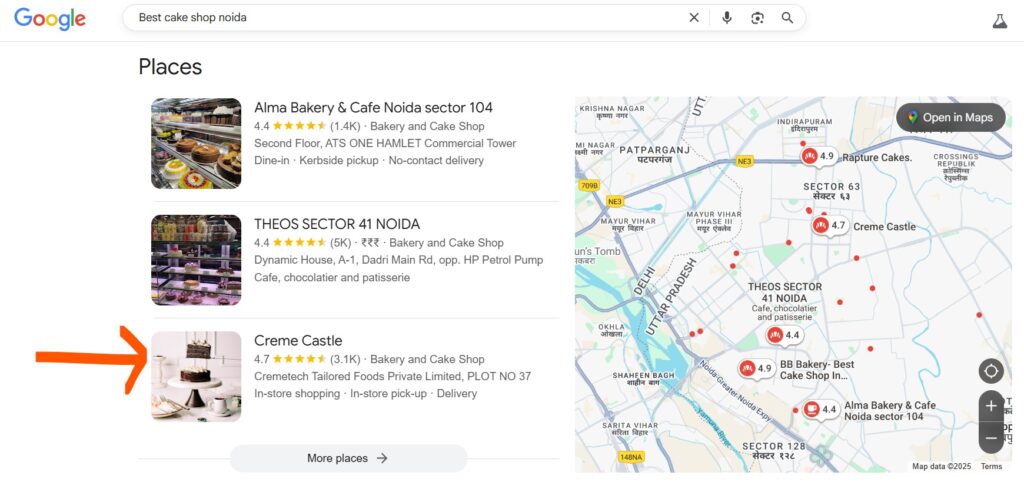The height and width of the screenshot is (482, 1024).
Task: Open Alma Bakery & Cafe listing
Action: pos(373,108)
